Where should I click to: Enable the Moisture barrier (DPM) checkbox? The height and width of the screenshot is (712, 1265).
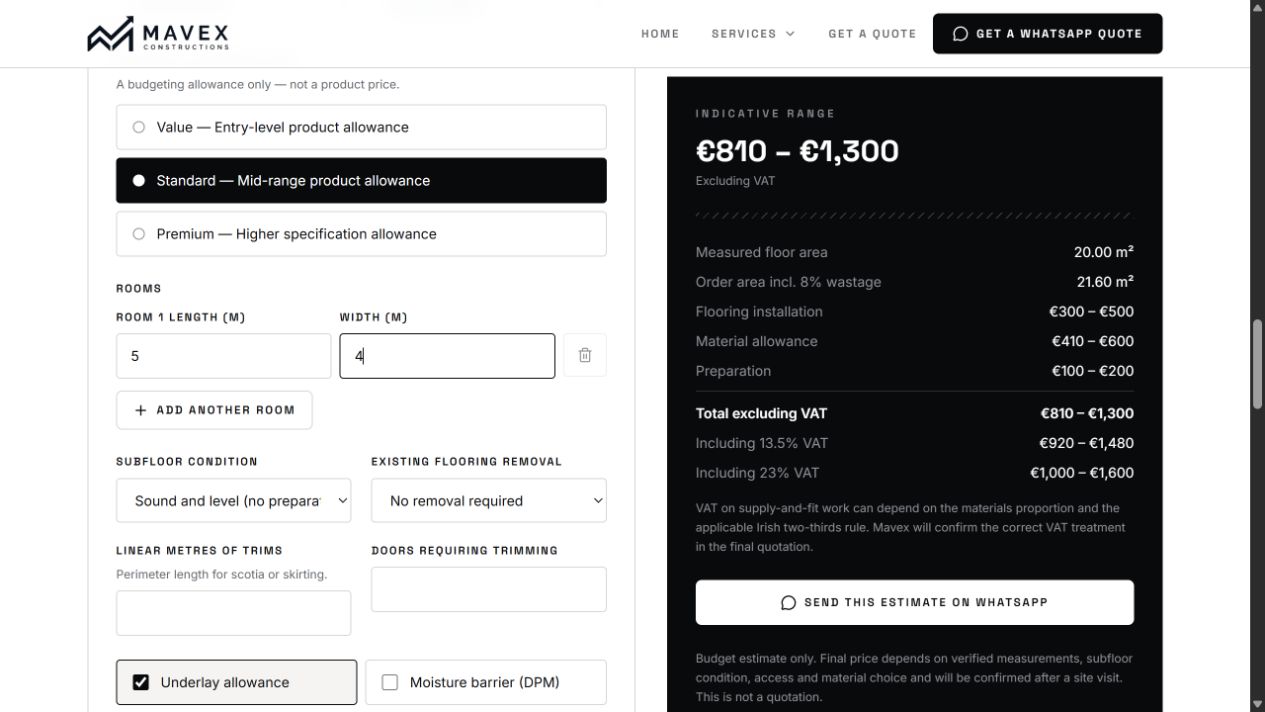tap(390, 683)
